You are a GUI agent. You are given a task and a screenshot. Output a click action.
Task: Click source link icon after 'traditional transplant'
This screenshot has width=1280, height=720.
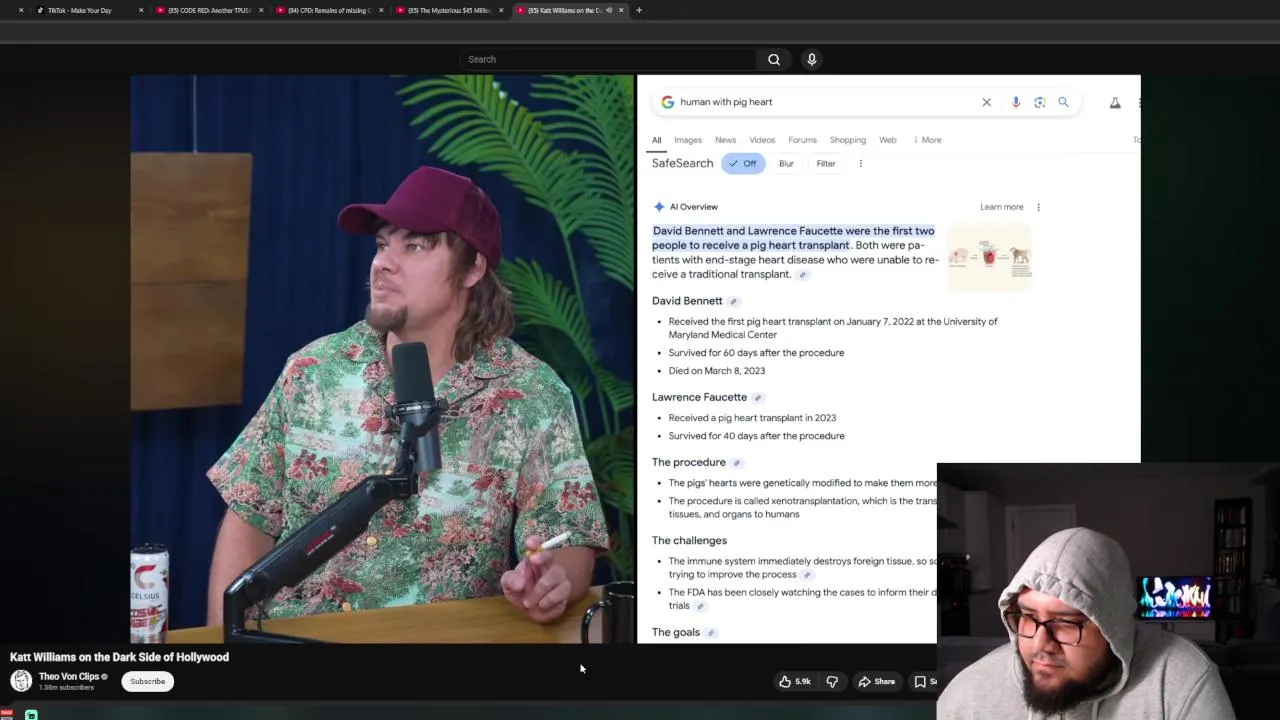802,275
